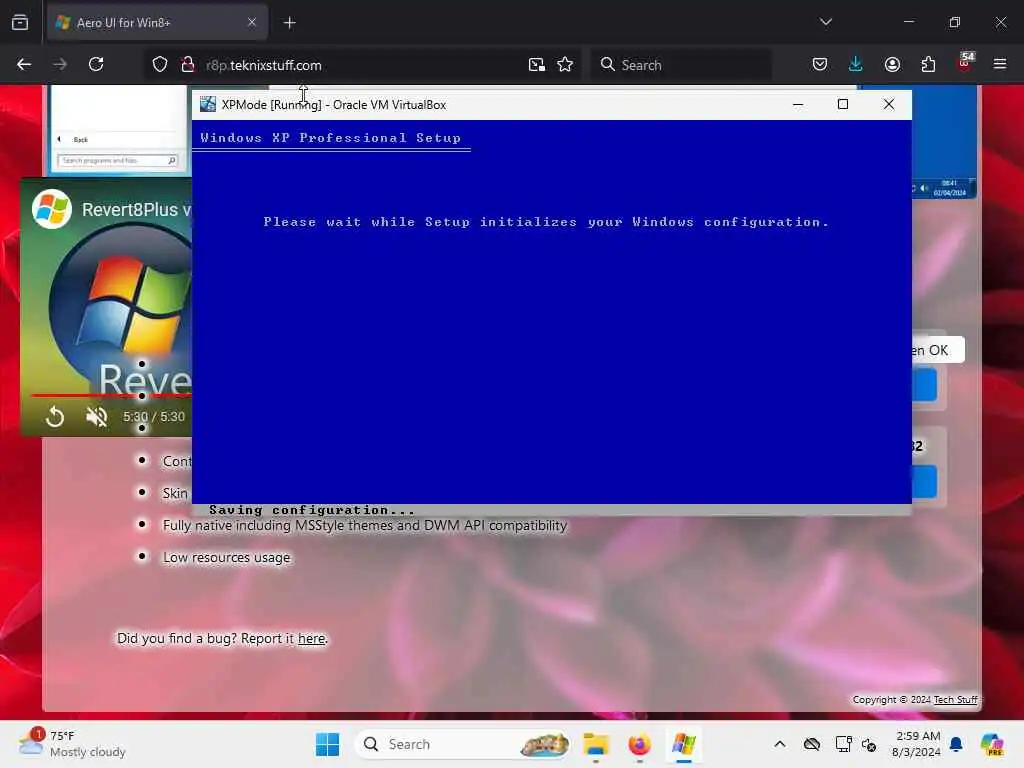Open the OneDrive cloud tray icon

(812, 744)
